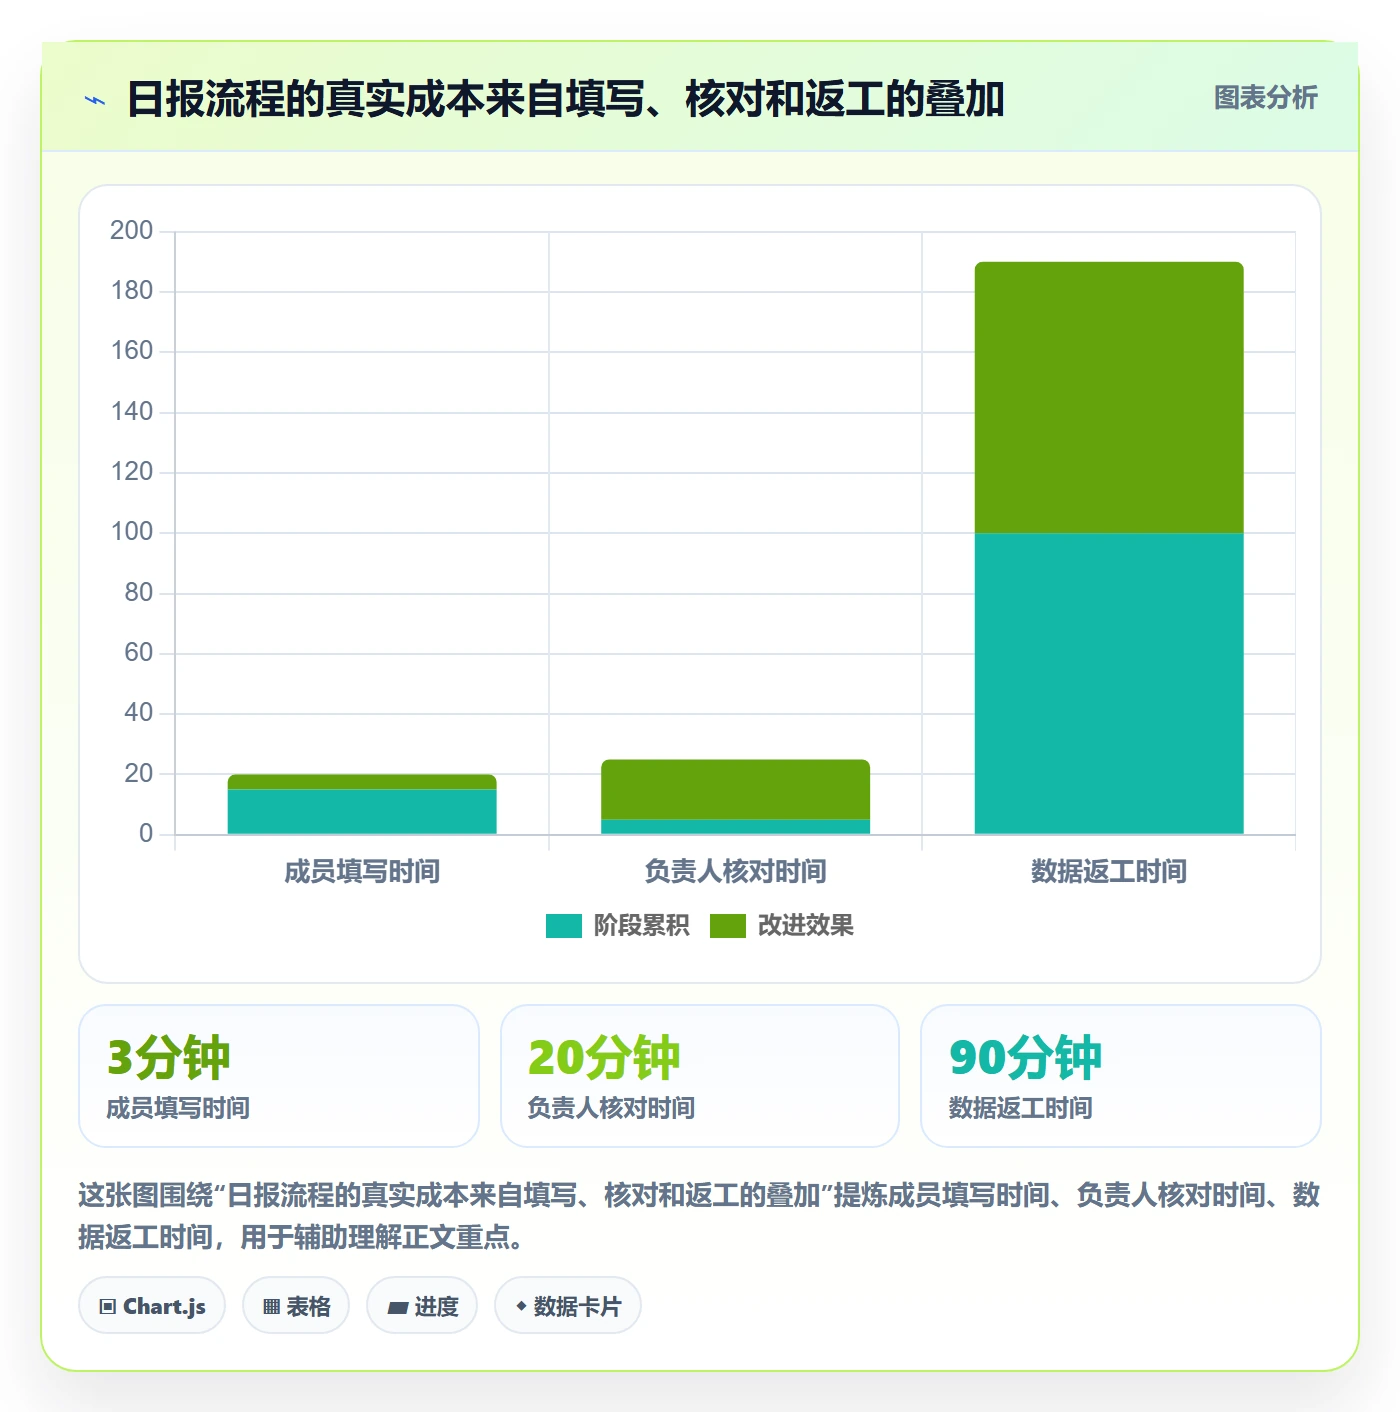Click the 进度 tag
This screenshot has width=1400, height=1412.
[x=422, y=1306]
